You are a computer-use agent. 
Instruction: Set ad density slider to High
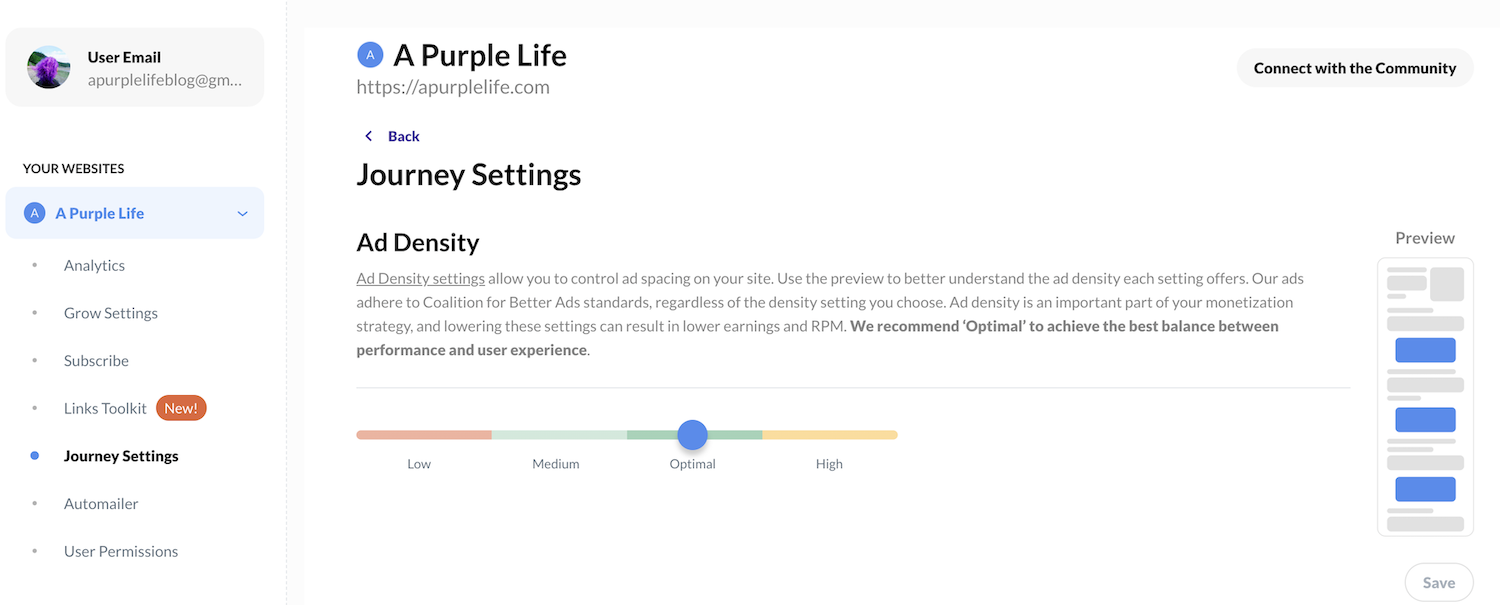(x=830, y=435)
